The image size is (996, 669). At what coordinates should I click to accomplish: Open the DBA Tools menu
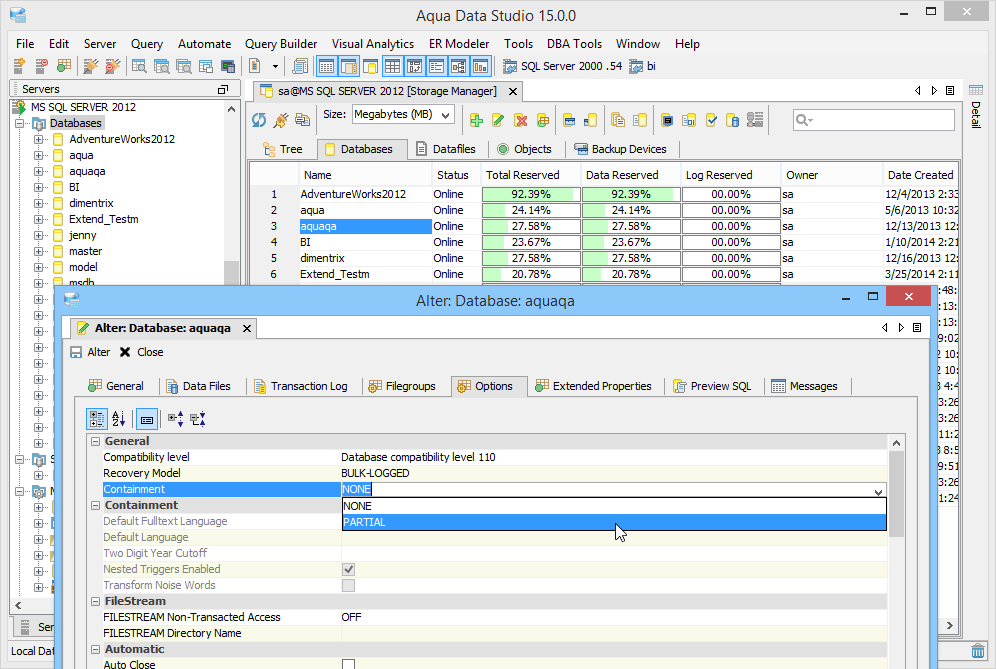tap(574, 44)
